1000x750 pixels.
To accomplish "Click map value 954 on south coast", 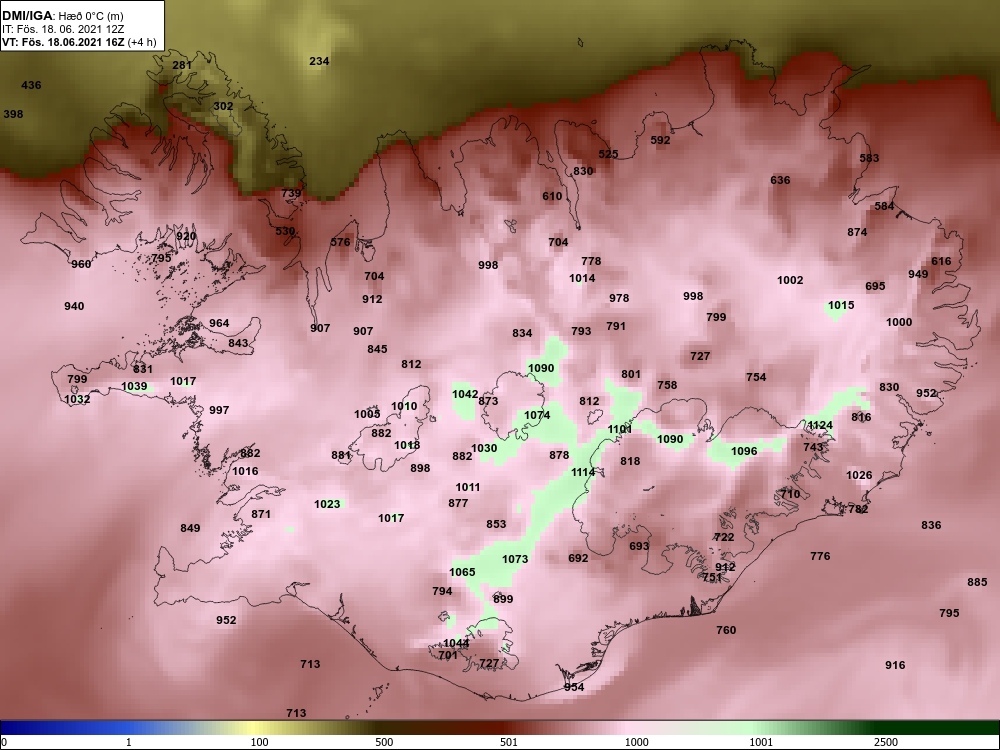I will [x=574, y=687].
